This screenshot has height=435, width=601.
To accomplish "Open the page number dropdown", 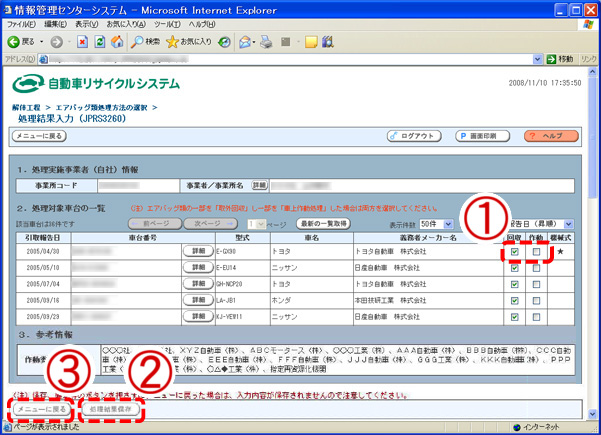I will 256,224.
